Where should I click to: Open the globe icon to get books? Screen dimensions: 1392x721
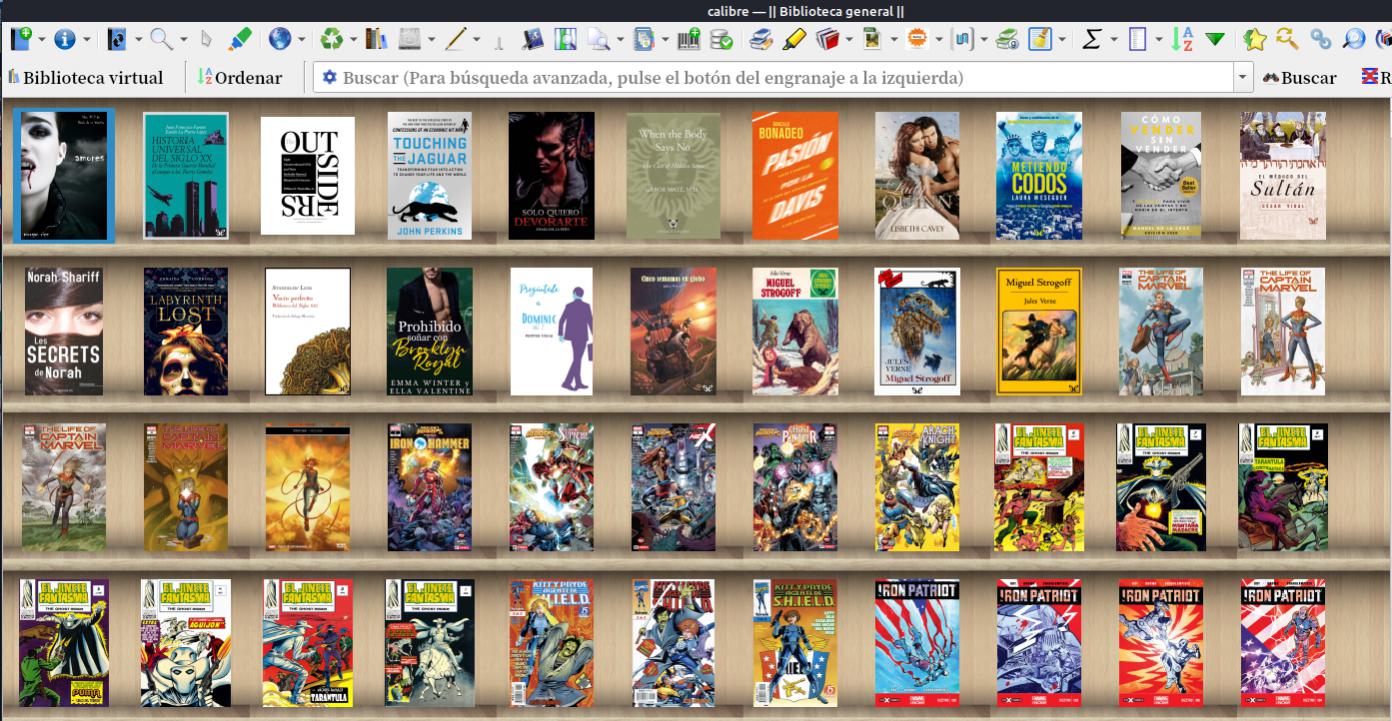[279, 39]
